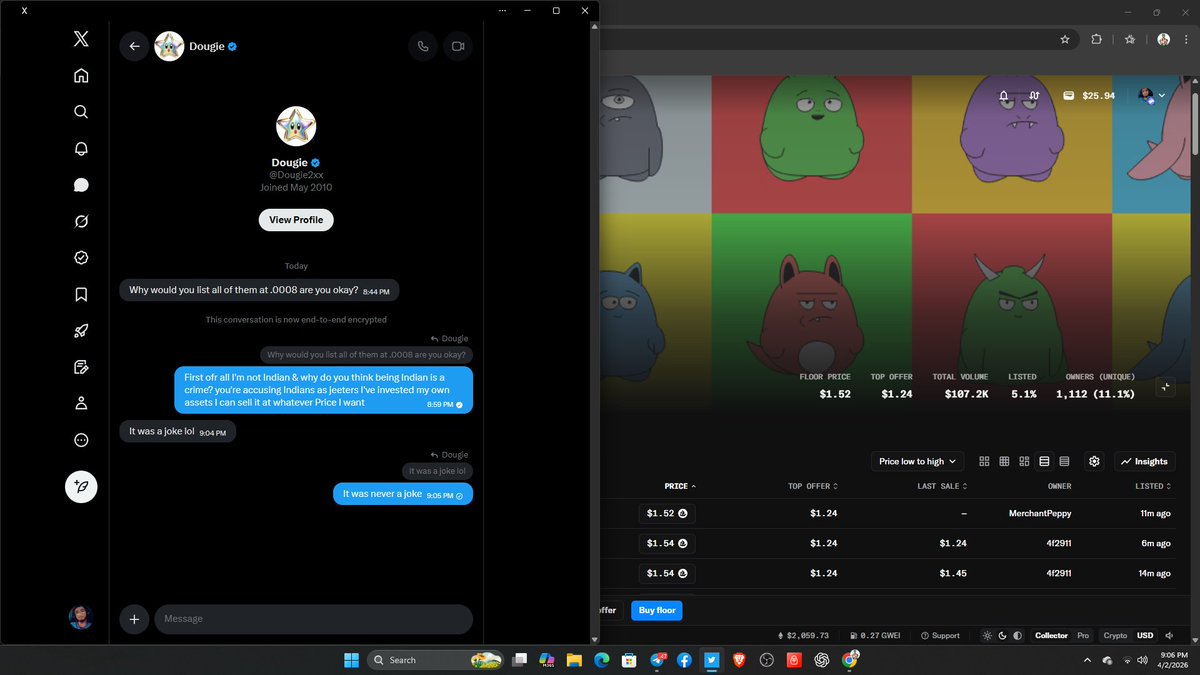Expand the marketplace account avatar menu

click(1152, 96)
